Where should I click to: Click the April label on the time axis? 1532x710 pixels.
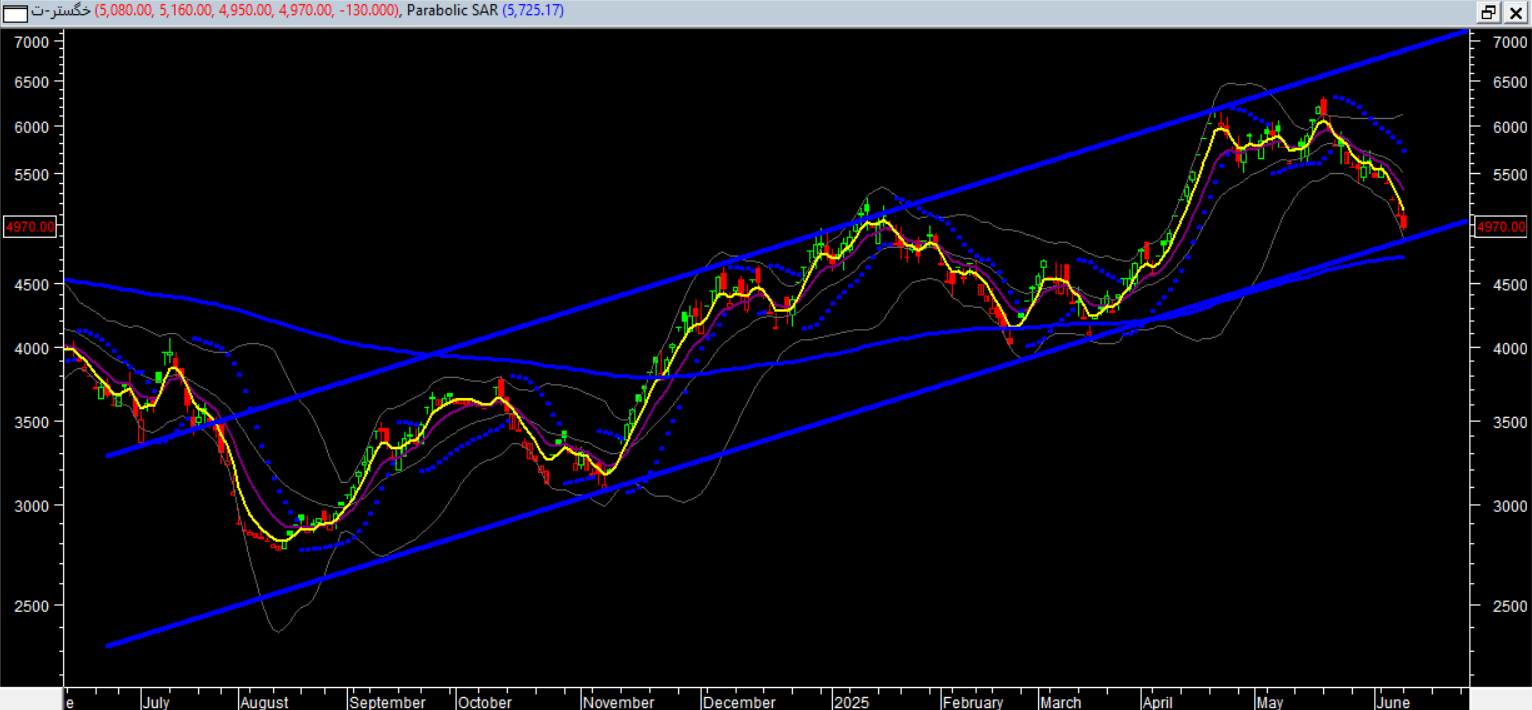click(x=1158, y=702)
